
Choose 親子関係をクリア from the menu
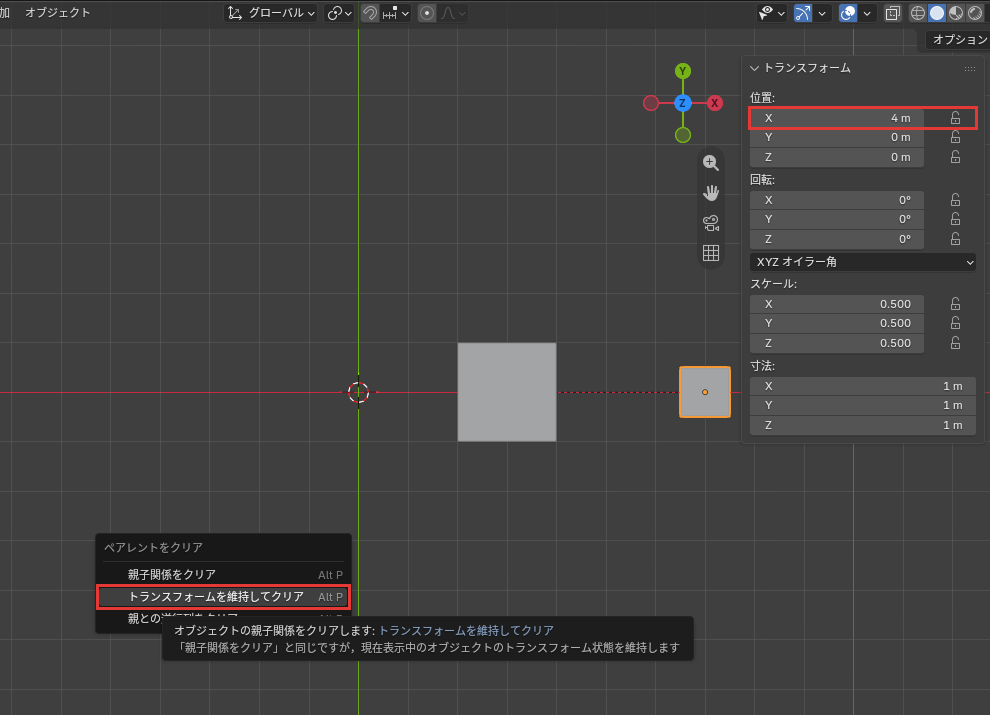224,575
